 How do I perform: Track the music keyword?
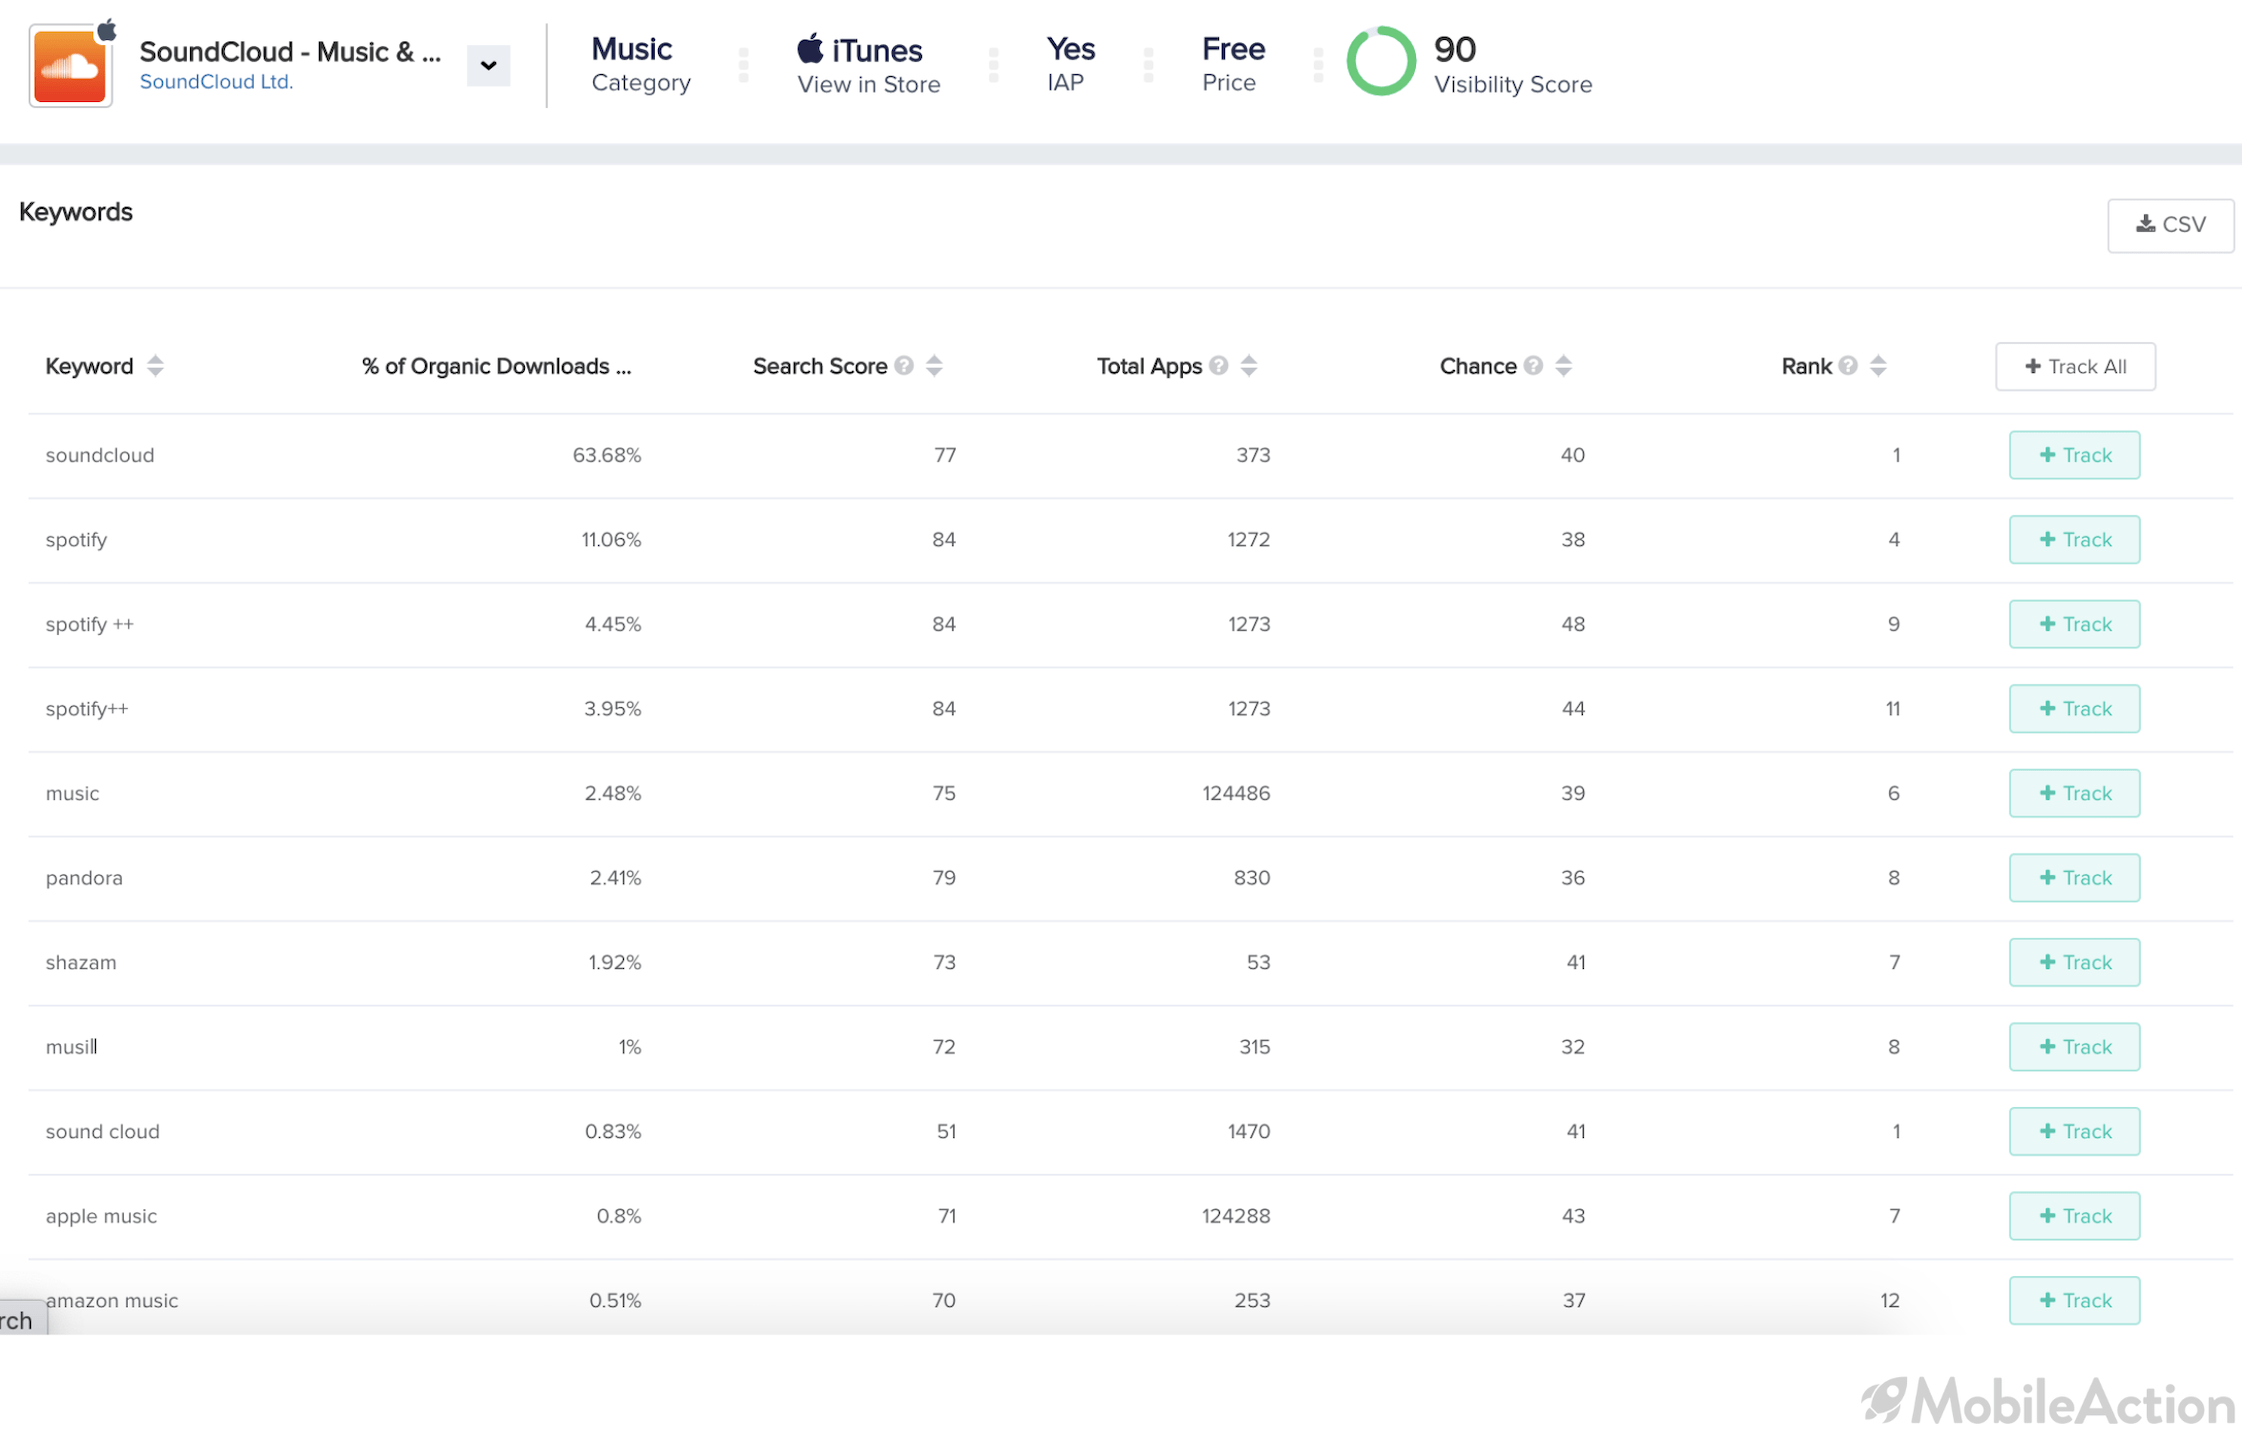[2074, 793]
